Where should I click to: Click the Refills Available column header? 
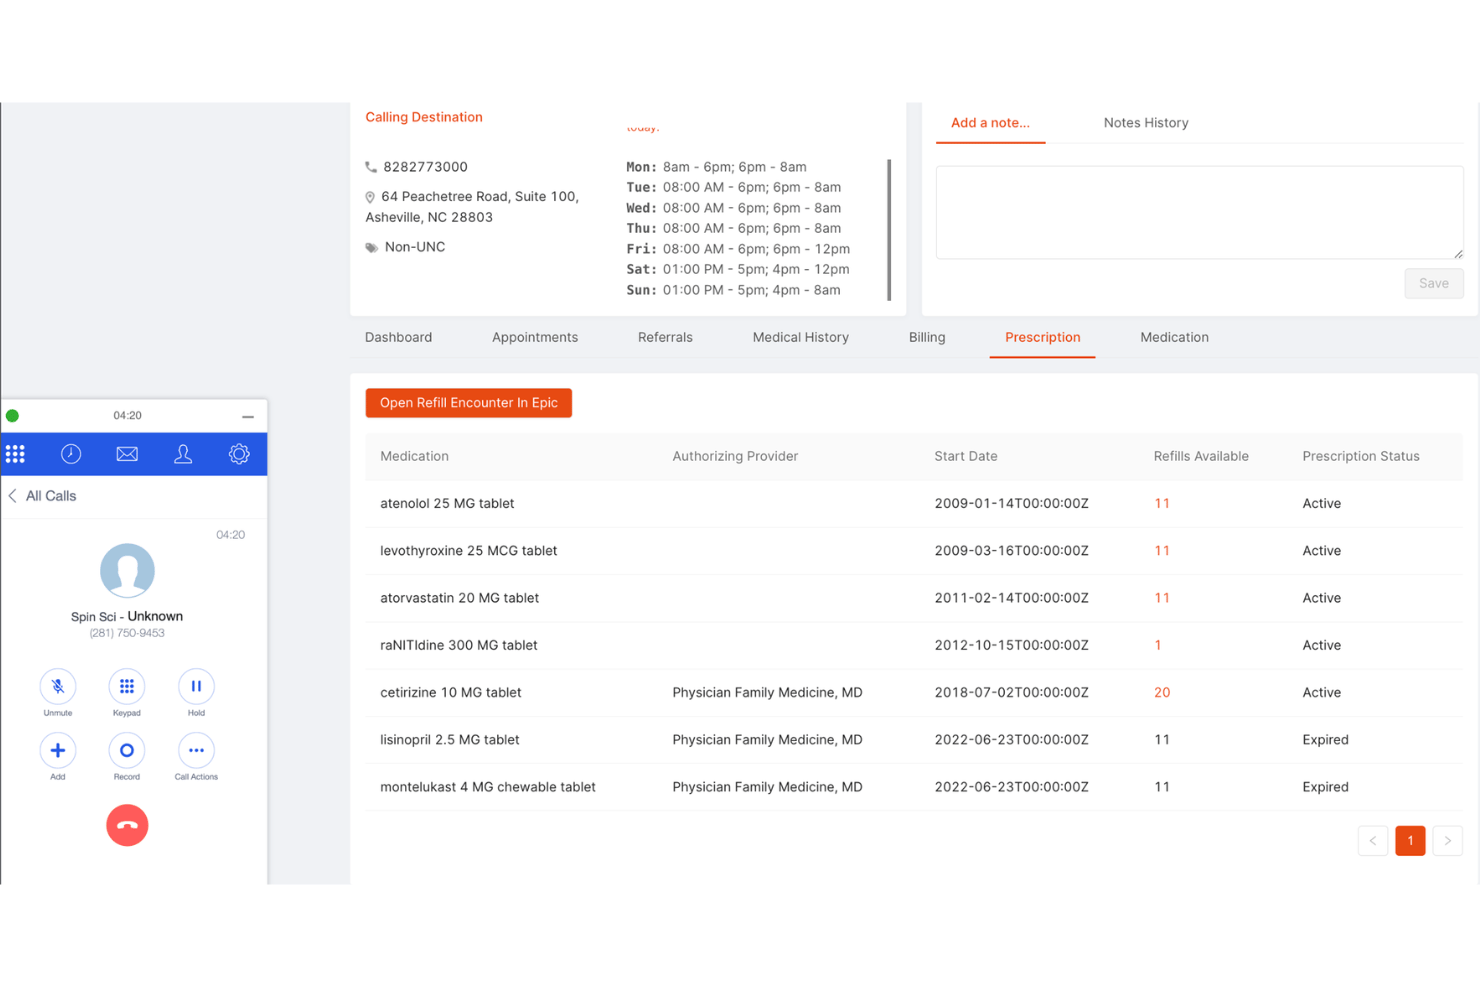(1201, 456)
